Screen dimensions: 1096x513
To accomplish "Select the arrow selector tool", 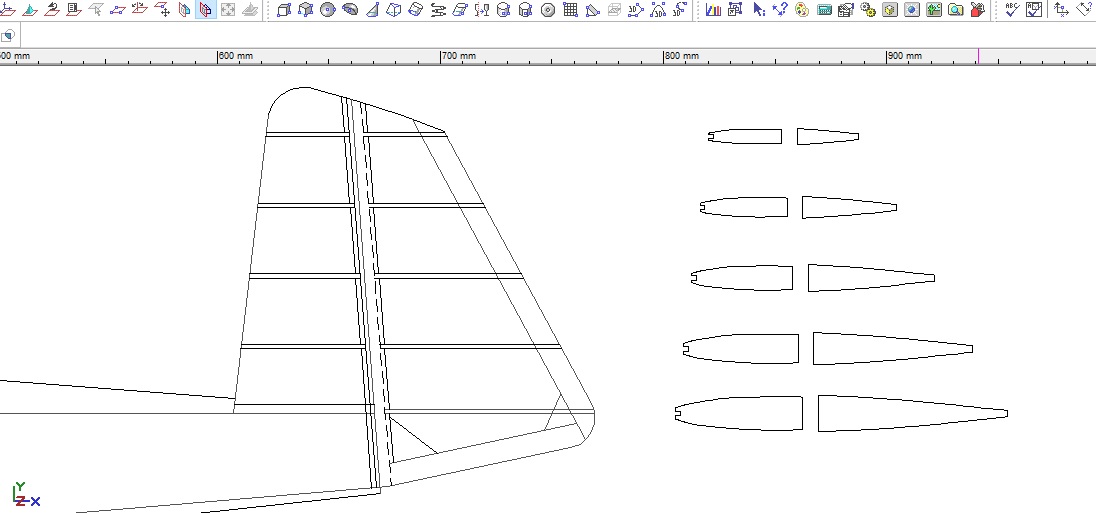I will 758,10.
